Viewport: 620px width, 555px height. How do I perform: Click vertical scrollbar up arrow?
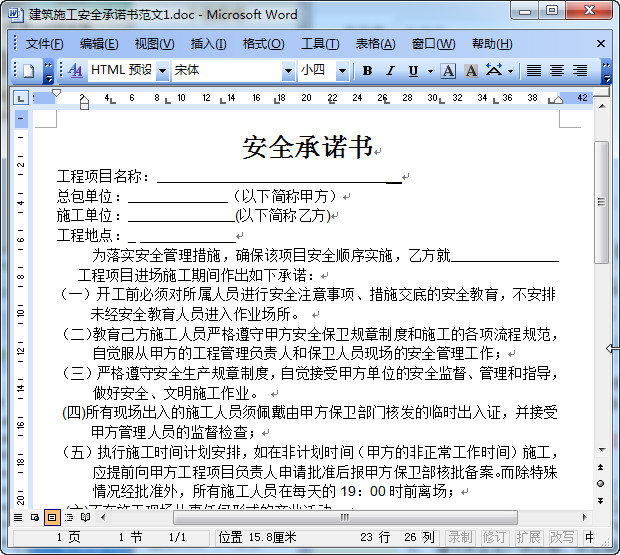pyautogui.click(x=601, y=106)
